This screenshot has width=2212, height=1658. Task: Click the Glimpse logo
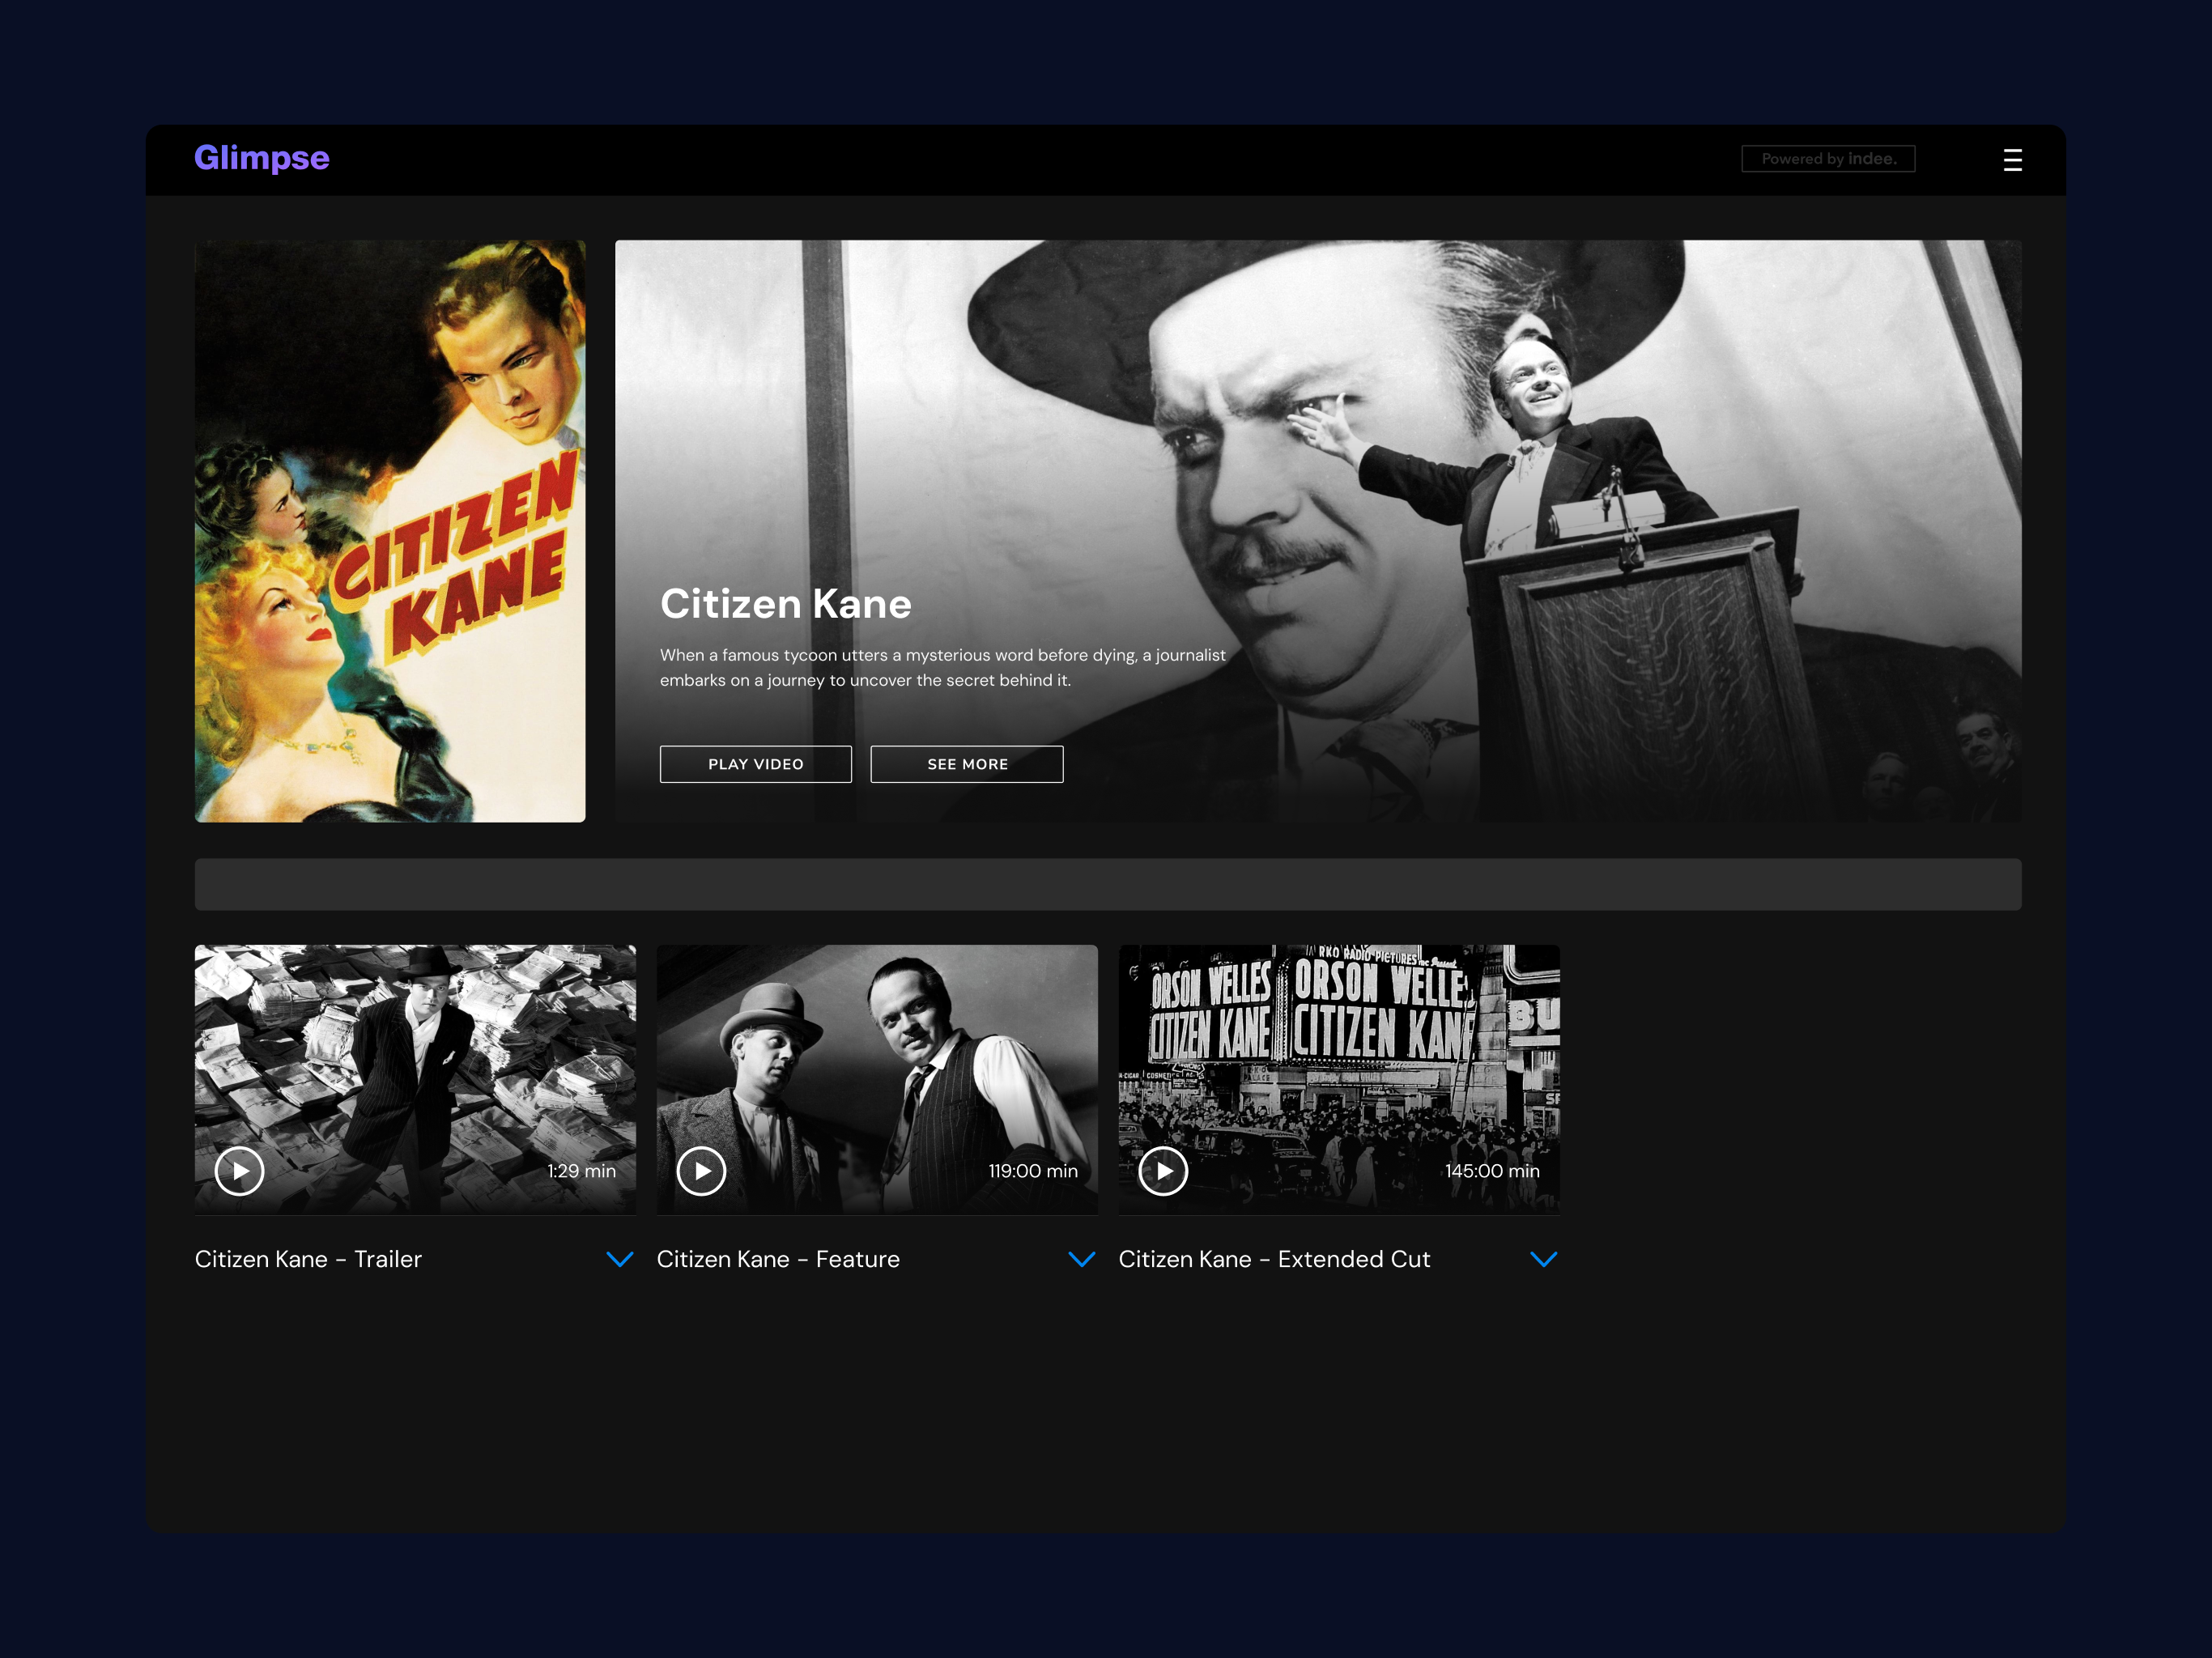[262, 158]
